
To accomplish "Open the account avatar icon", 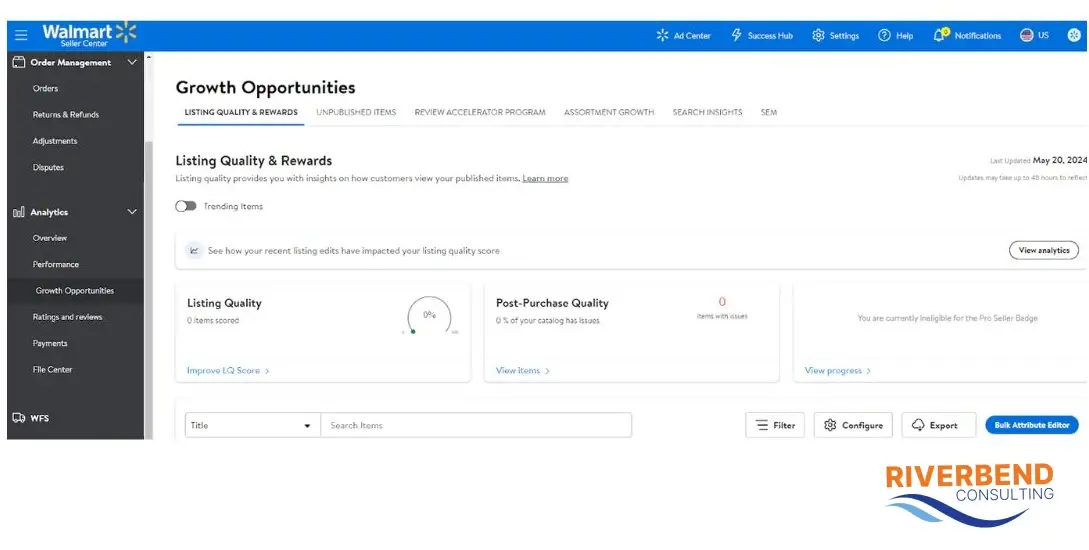I will 1074,35.
